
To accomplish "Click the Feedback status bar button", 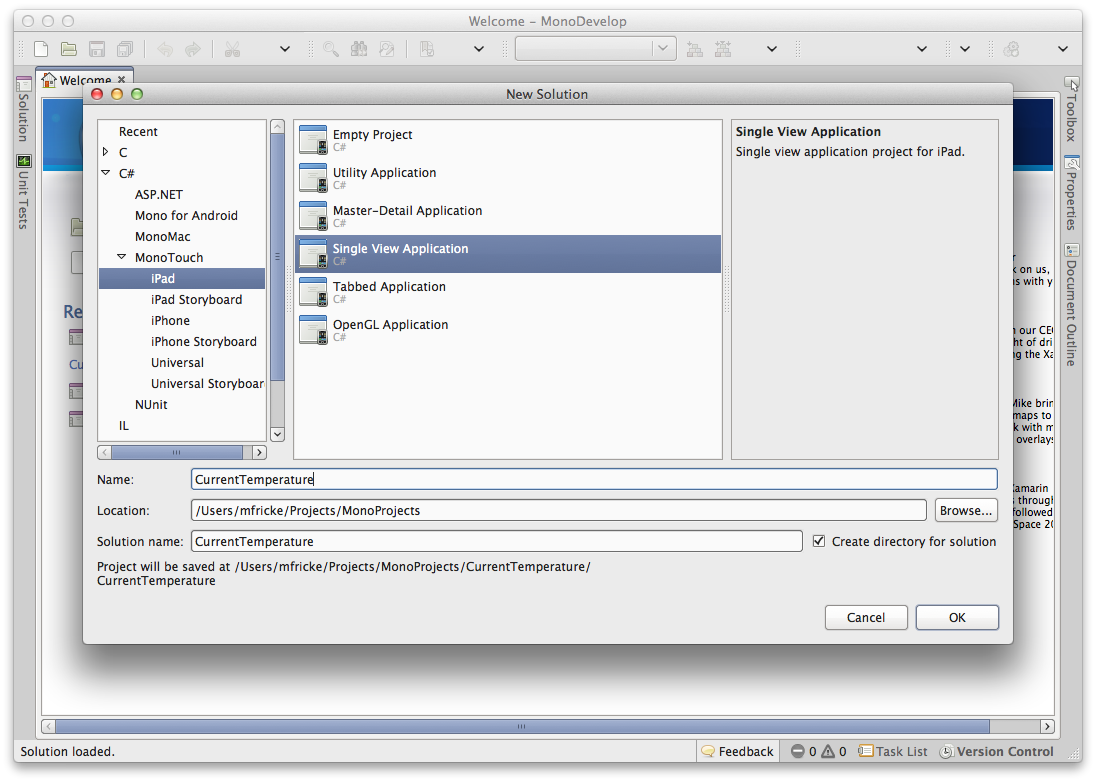I will 737,751.
